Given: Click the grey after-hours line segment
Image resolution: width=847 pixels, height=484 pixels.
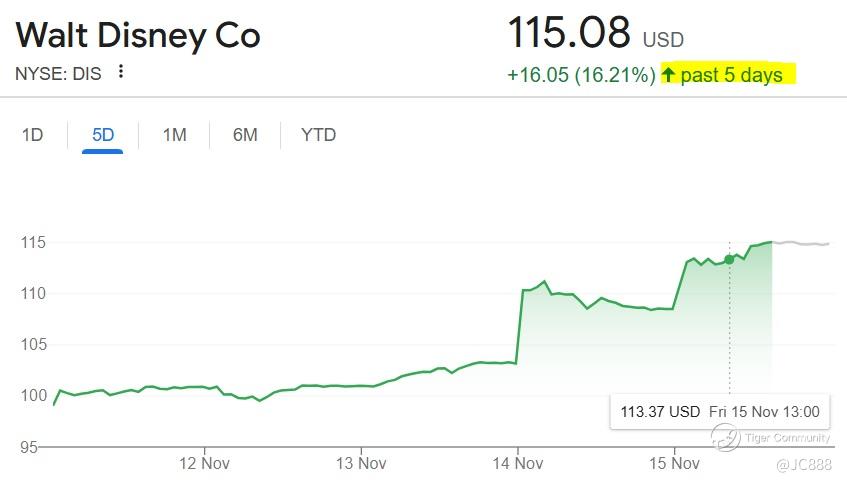Looking at the screenshot, I should coord(801,243).
